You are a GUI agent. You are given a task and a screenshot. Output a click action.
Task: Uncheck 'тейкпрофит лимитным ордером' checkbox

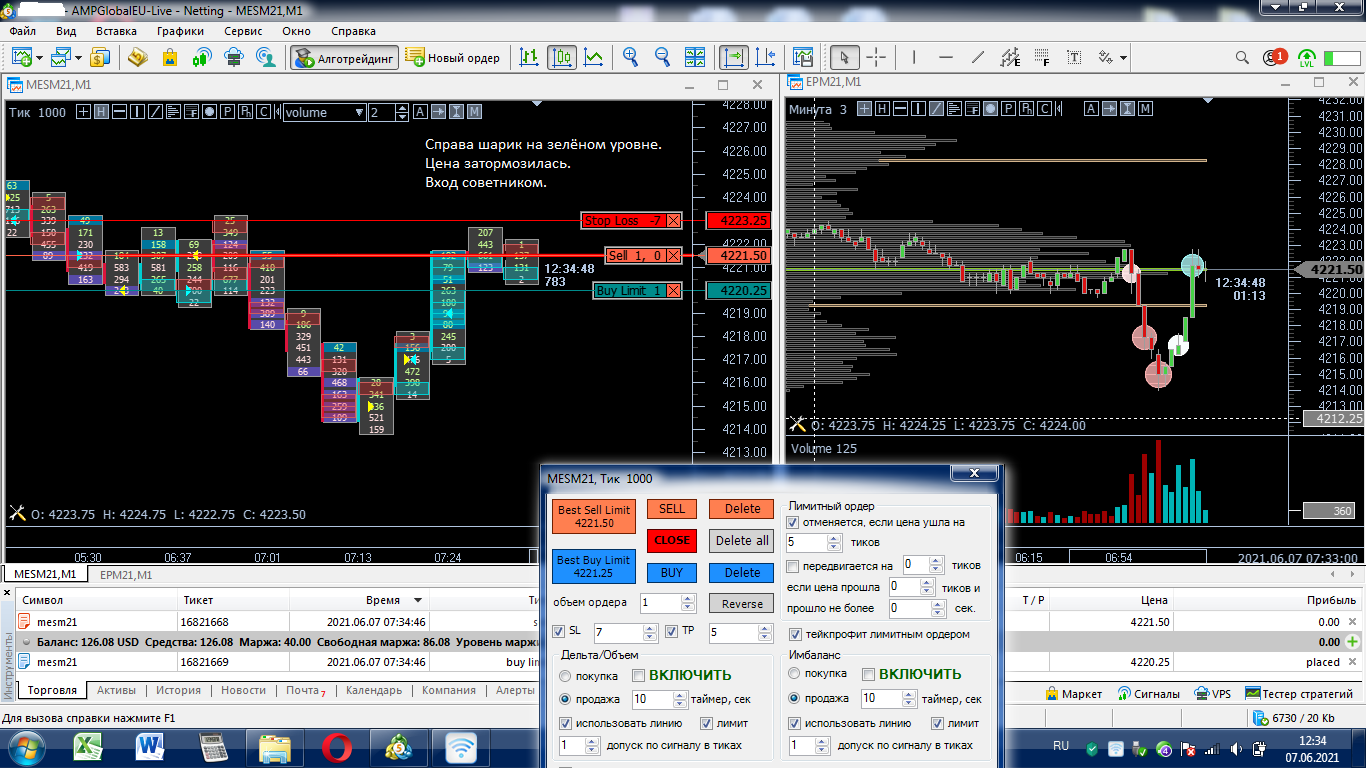(x=796, y=634)
